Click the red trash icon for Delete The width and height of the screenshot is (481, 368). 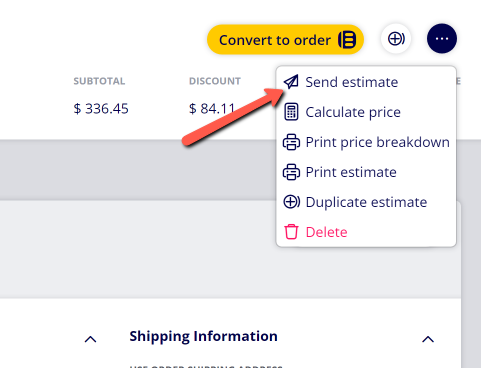click(x=291, y=232)
